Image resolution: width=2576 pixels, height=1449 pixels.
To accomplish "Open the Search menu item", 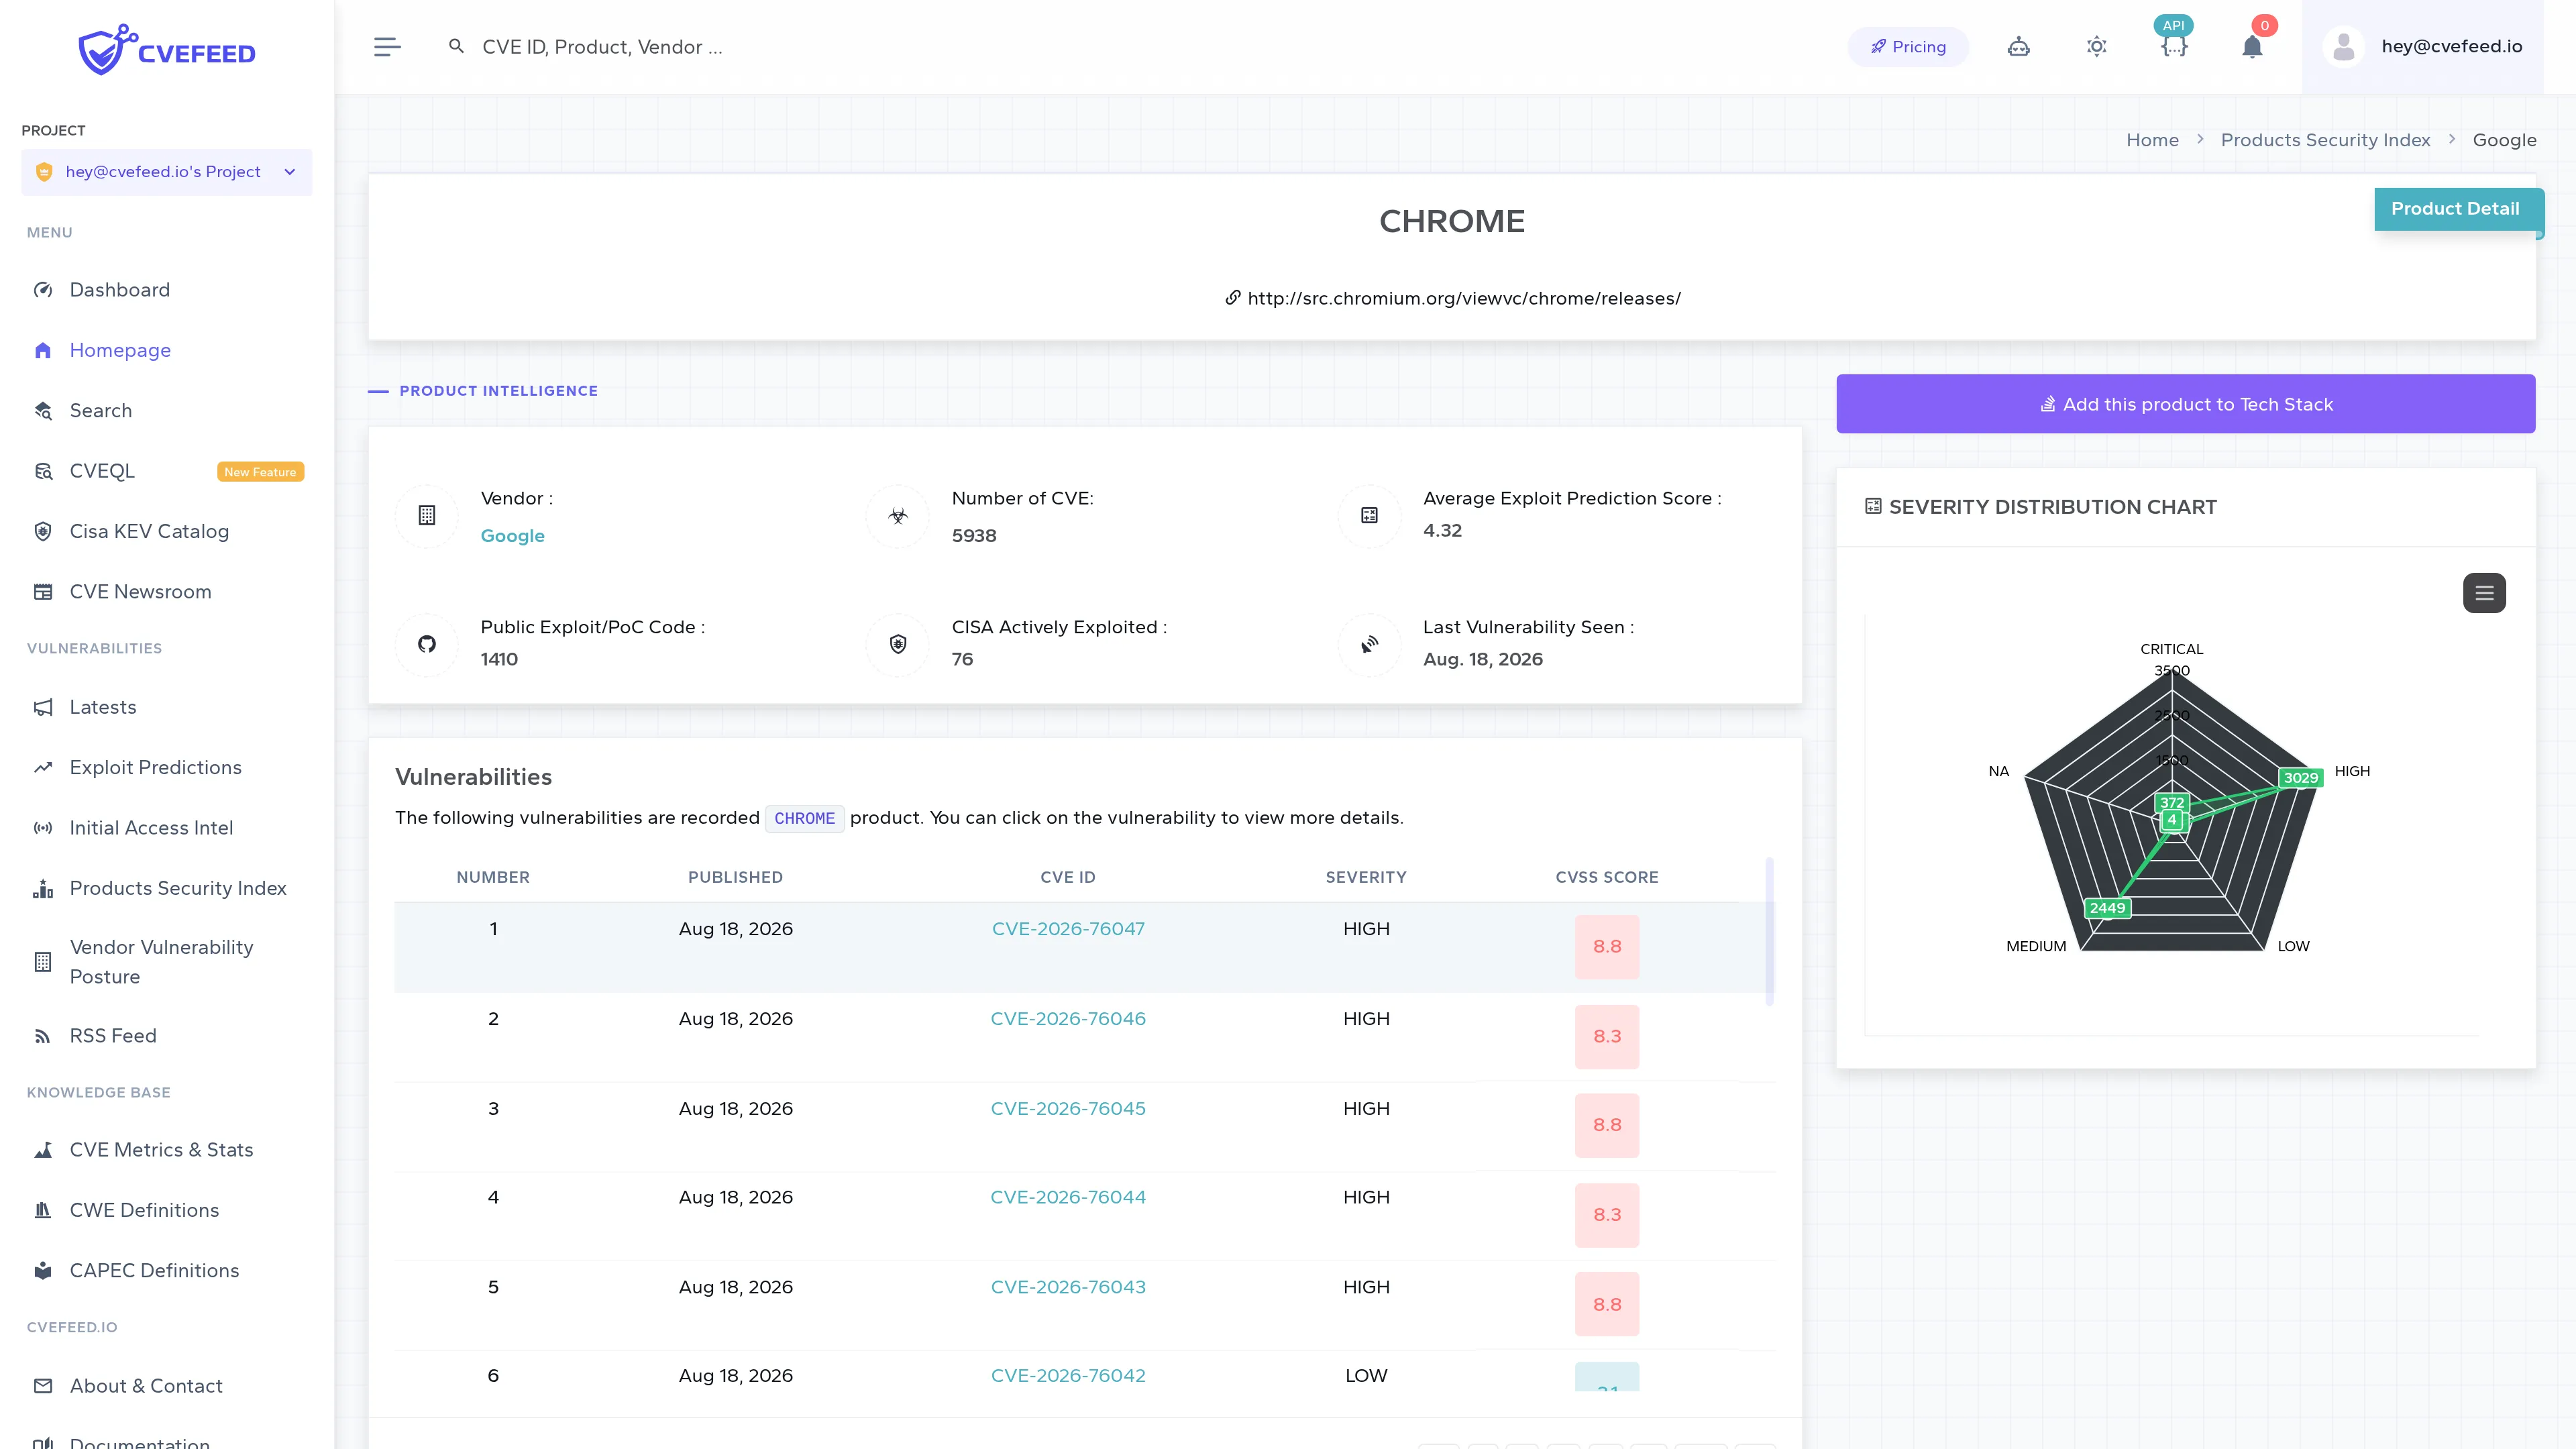I will [x=100, y=411].
